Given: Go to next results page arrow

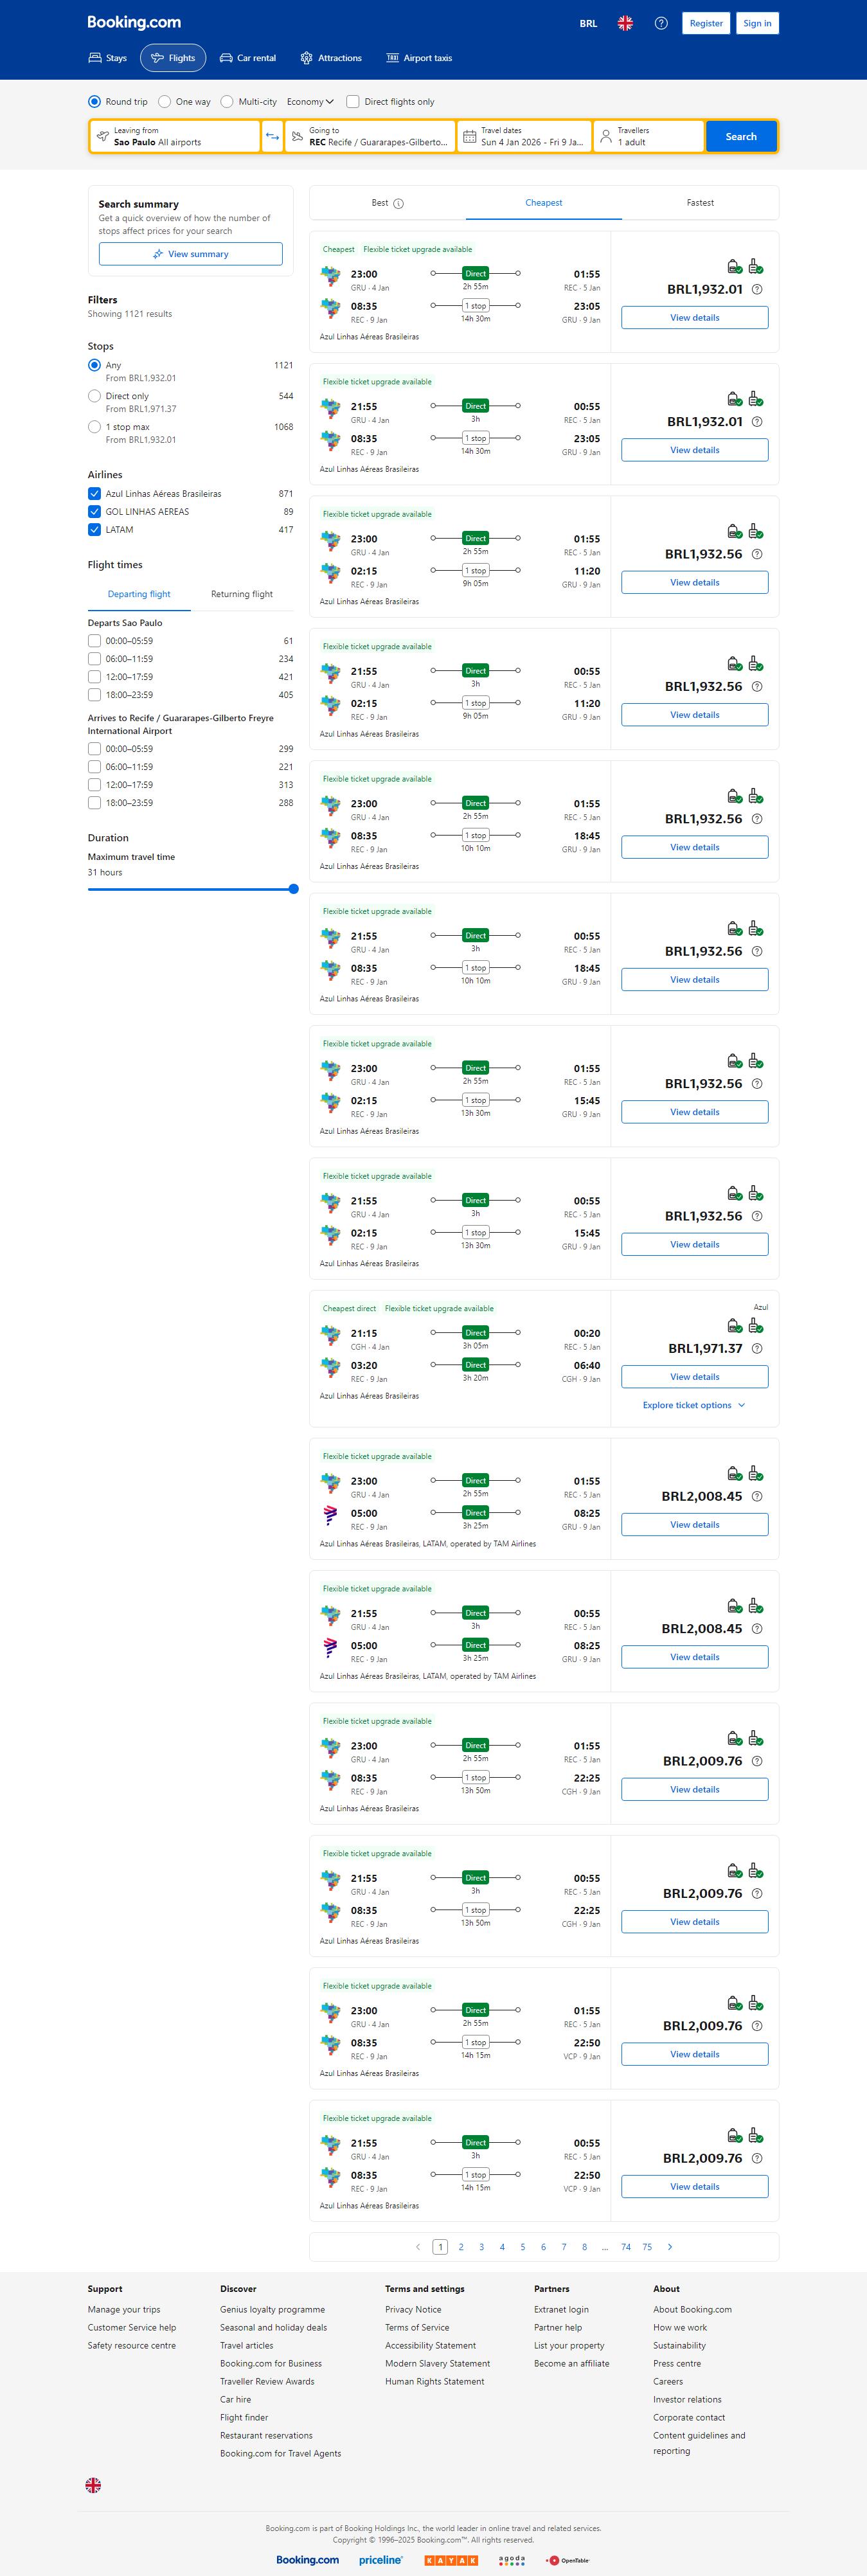Looking at the screenshot, I should (x=670, y=2247).
